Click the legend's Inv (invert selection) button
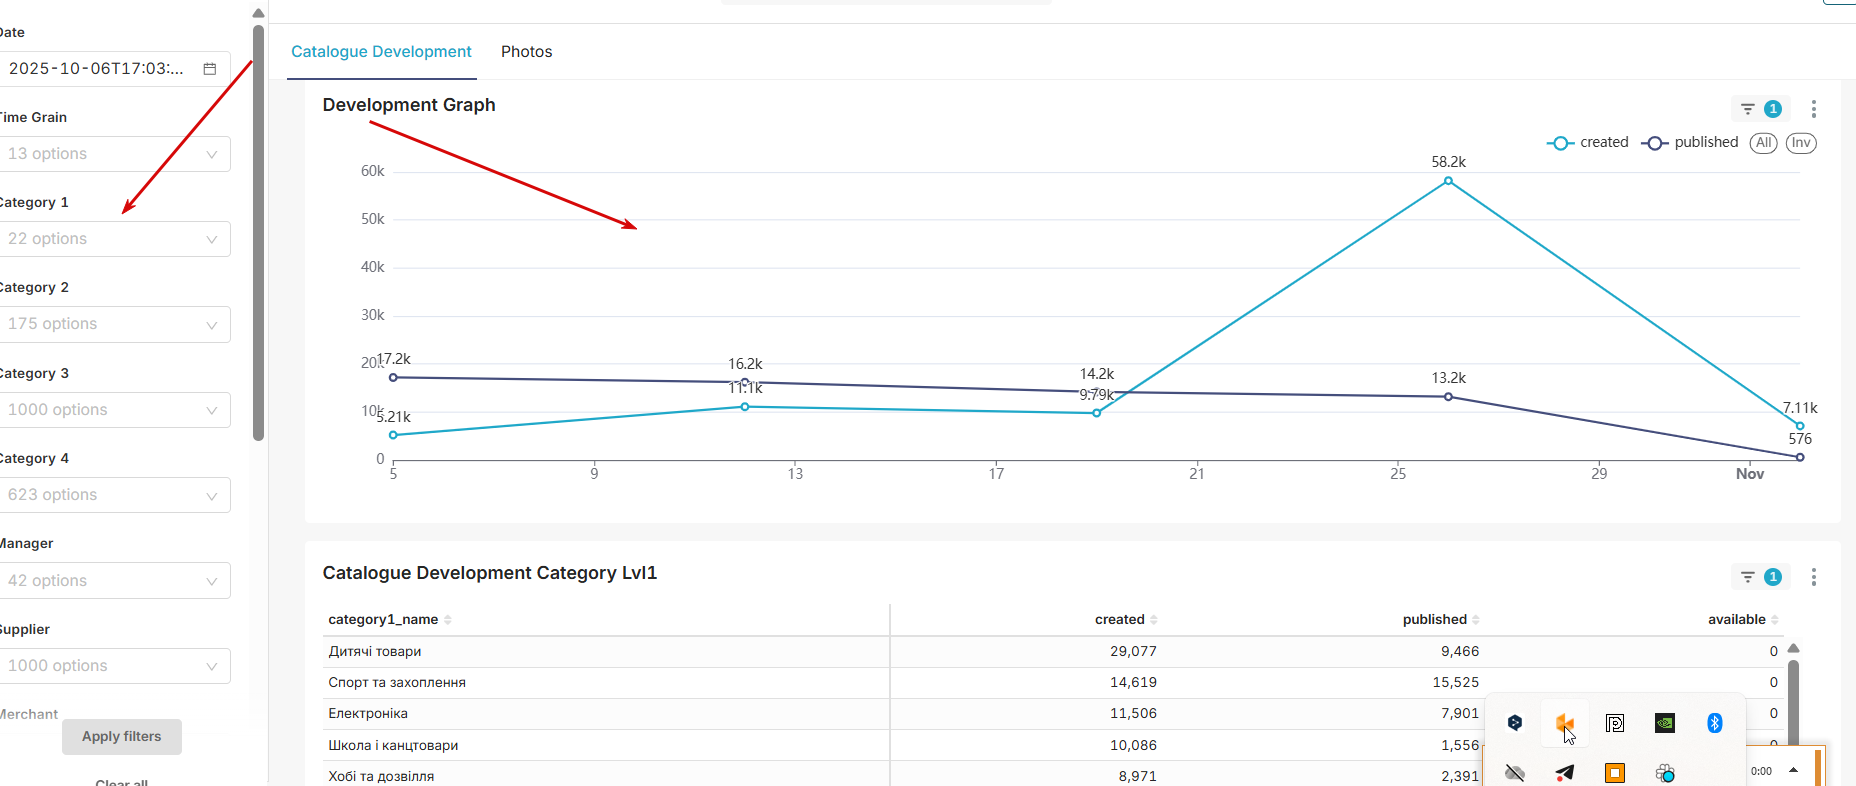This screenshot has width=1856, height=786. coord(1801,143)
